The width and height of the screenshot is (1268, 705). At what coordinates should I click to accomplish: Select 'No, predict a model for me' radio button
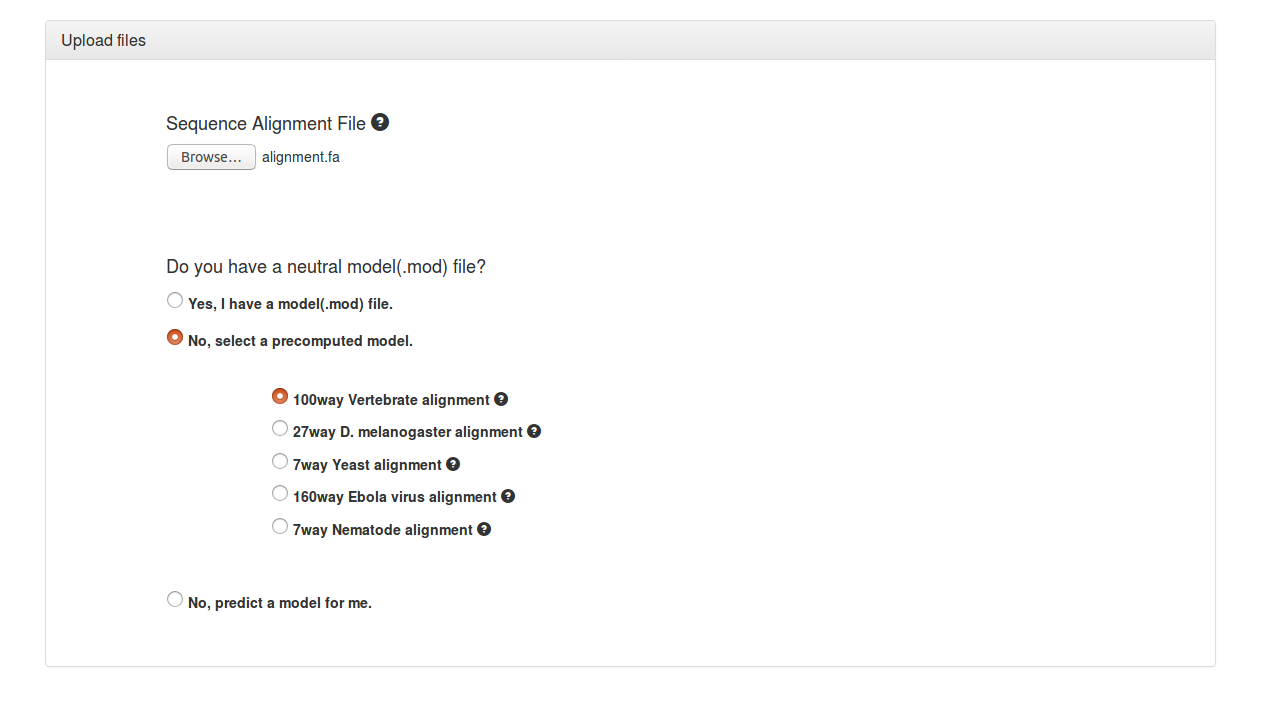pos(175,599)
